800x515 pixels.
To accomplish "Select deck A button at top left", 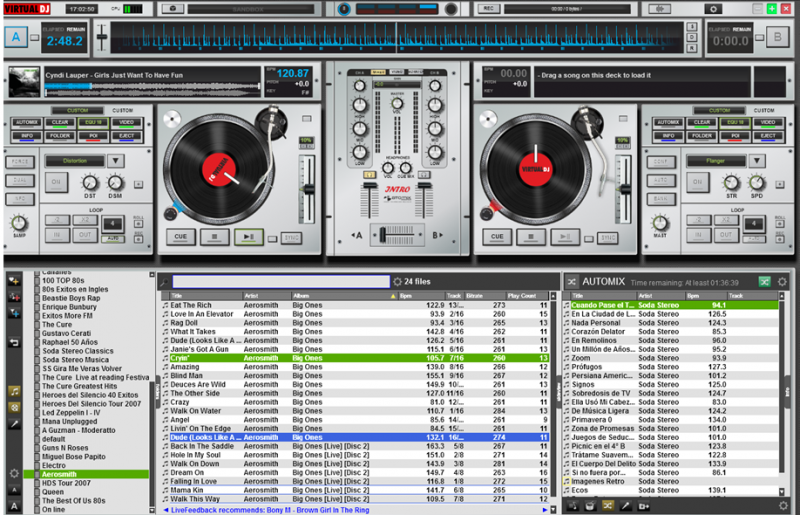I will click(x=16, y=37).
